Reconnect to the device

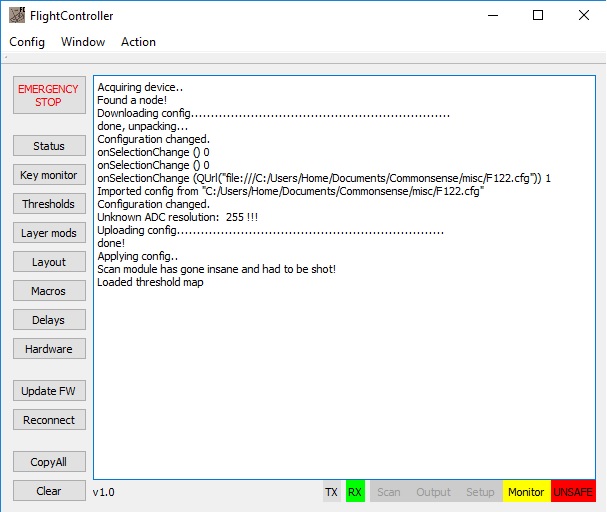[x=49, y=420]
